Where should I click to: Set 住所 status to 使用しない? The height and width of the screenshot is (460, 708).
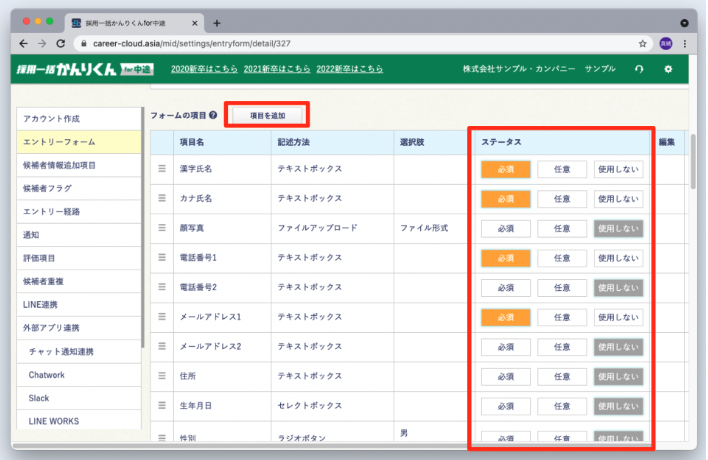point(618,376)
